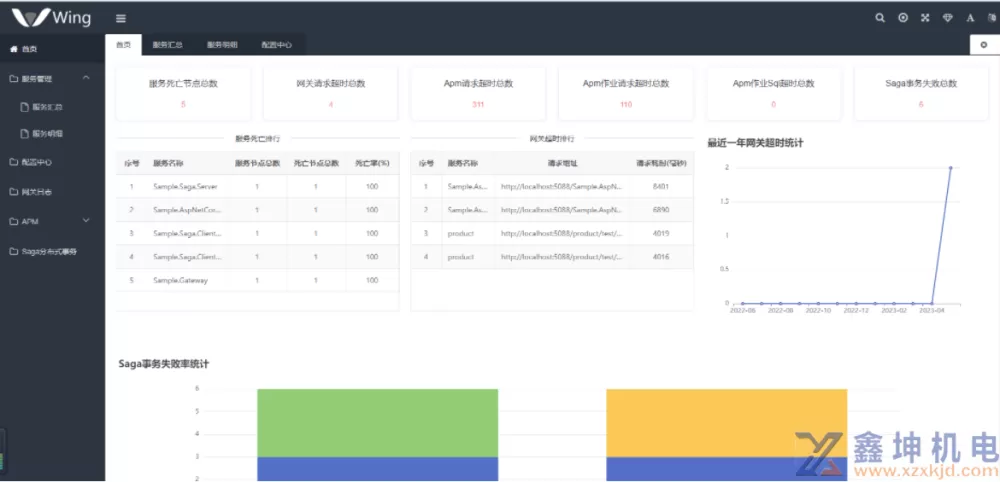This screenshot has height=482, width=1000.
Task: Click the rightmost icon in the header bar
Action: 992,18
